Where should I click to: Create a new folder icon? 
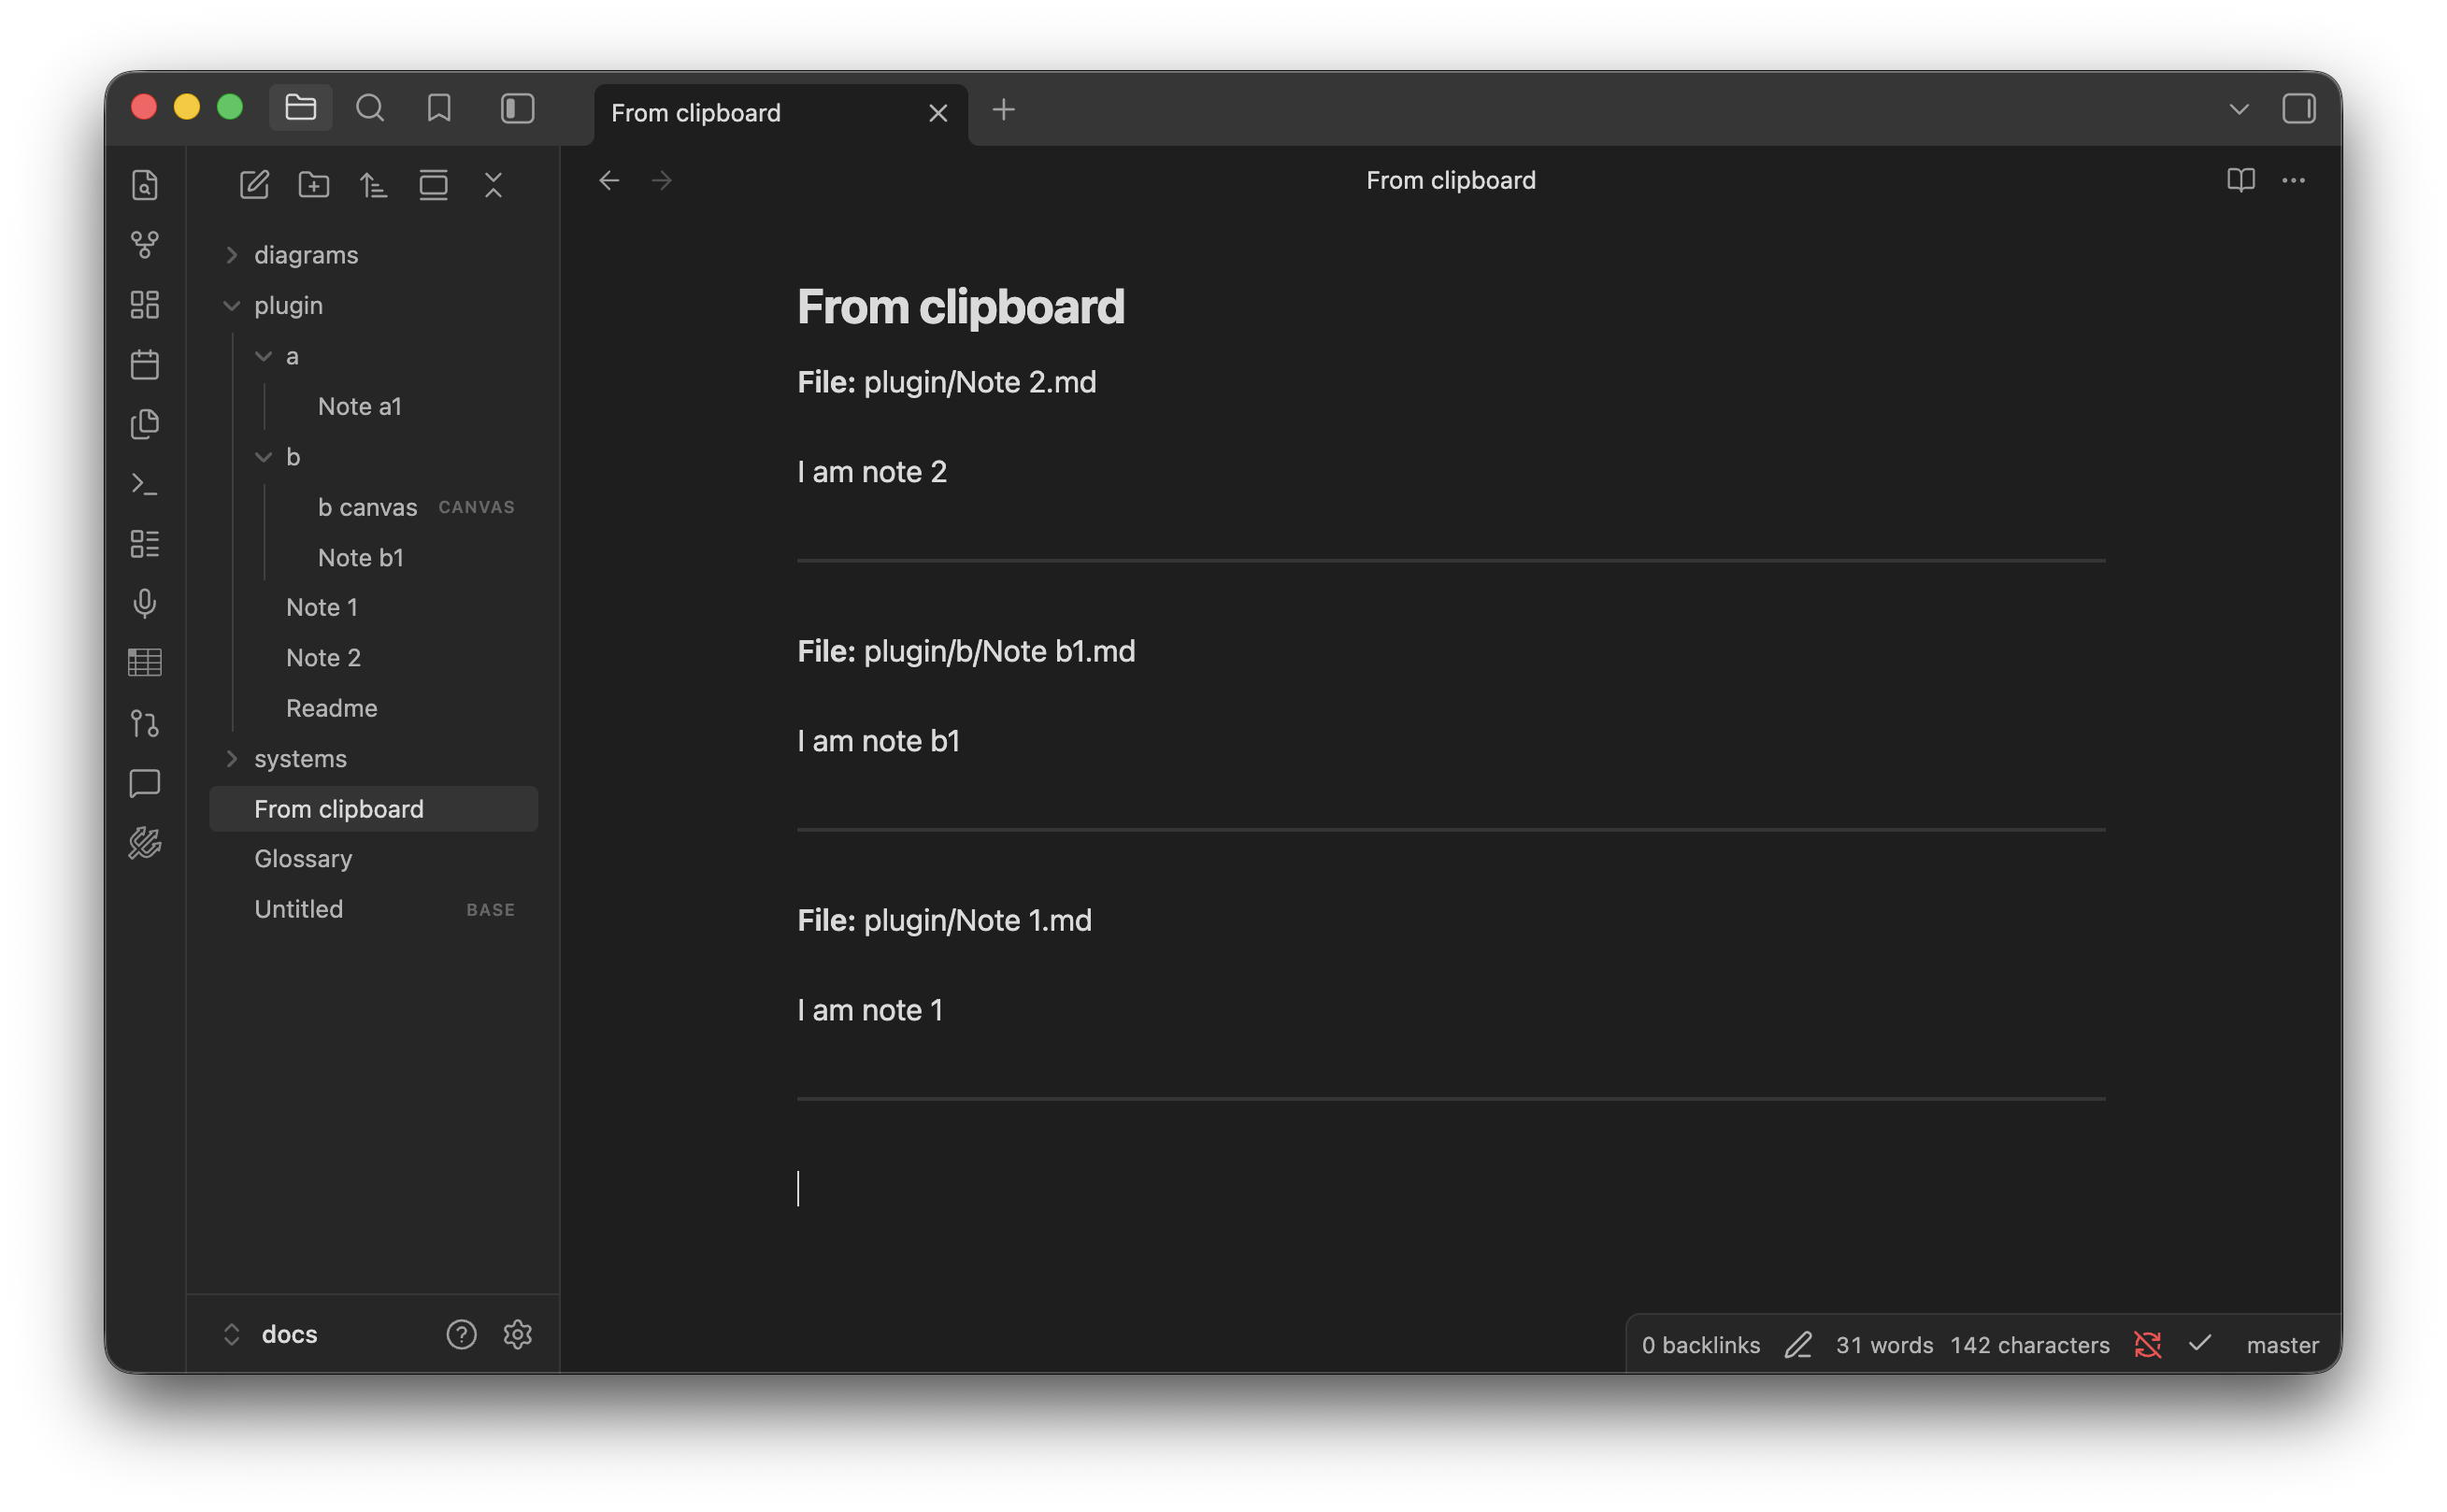pyautogui.click(x=314, y=185)
